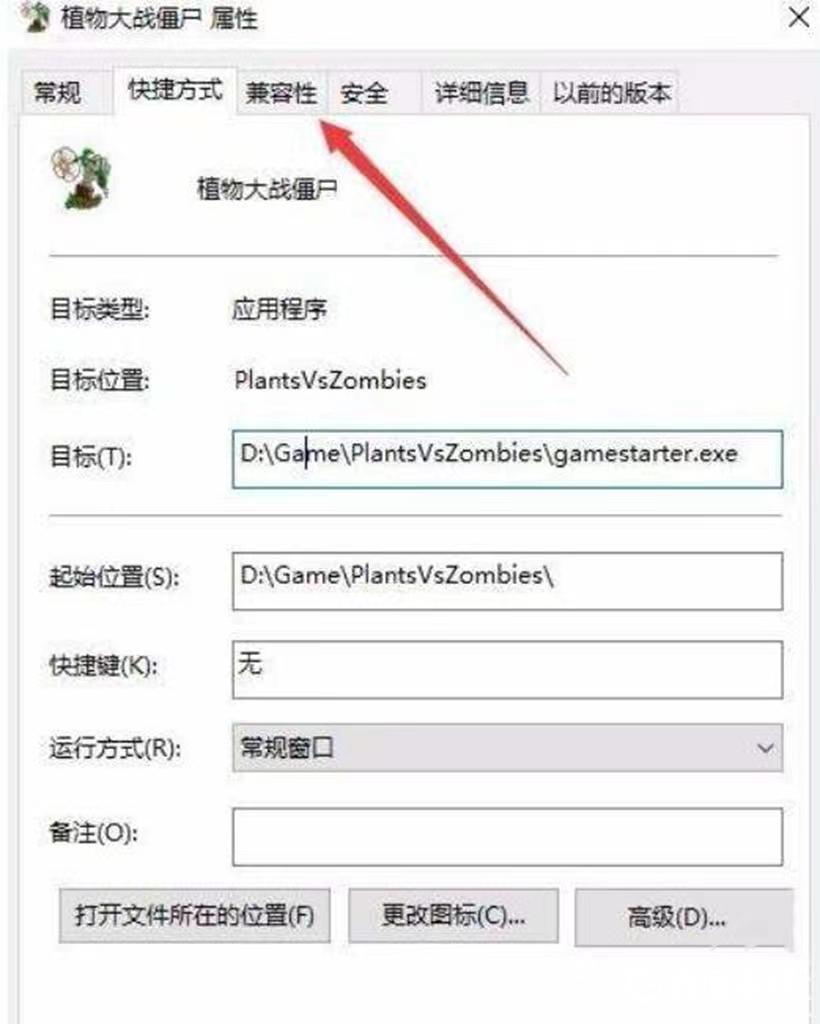This screenshot has width=820, height=1024.
Task: Click the empty 备注(O) comment field
Action: tap(507, 837)
